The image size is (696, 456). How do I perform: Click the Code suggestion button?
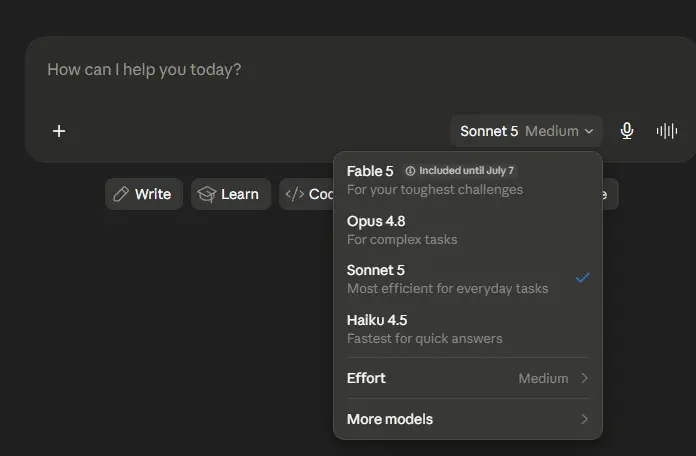coord(306,194)
